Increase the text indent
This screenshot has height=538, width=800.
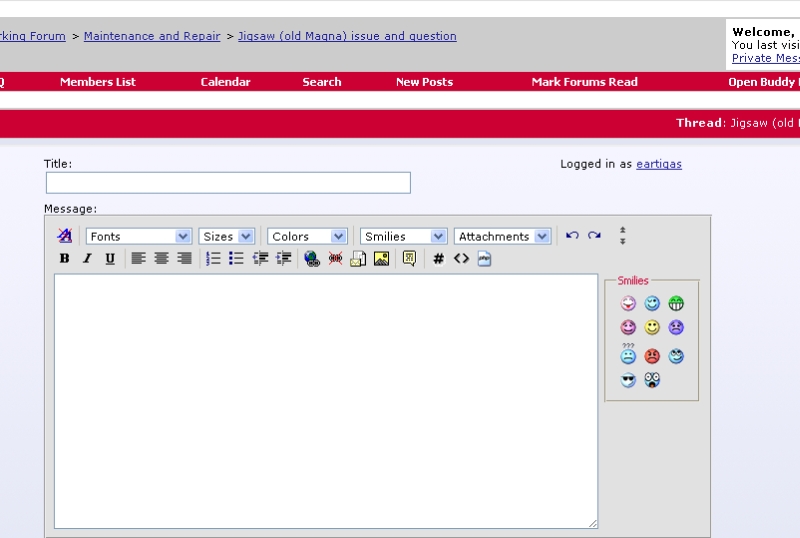point(284,258)
